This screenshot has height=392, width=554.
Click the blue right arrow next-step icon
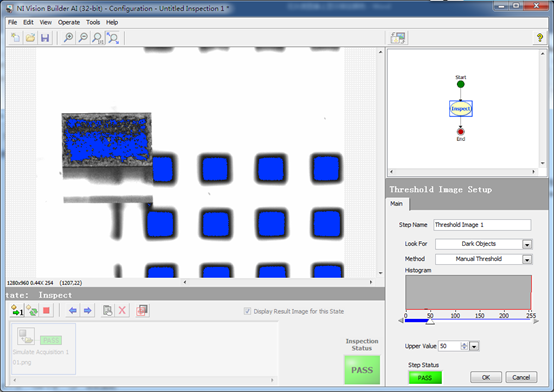point(87,311)
